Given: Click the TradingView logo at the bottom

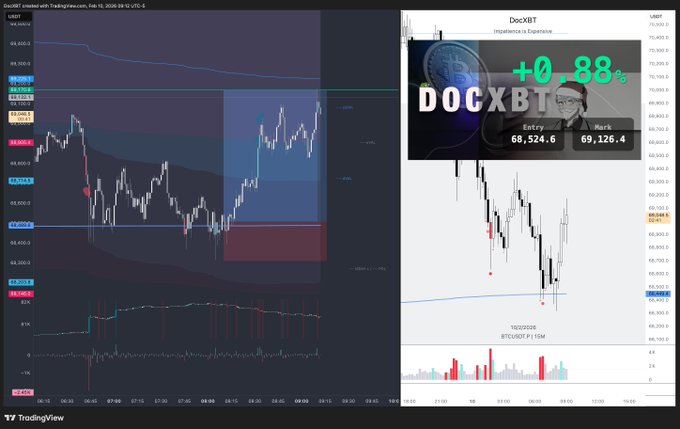Looking at the screenshot, I should tap(34, 418).
